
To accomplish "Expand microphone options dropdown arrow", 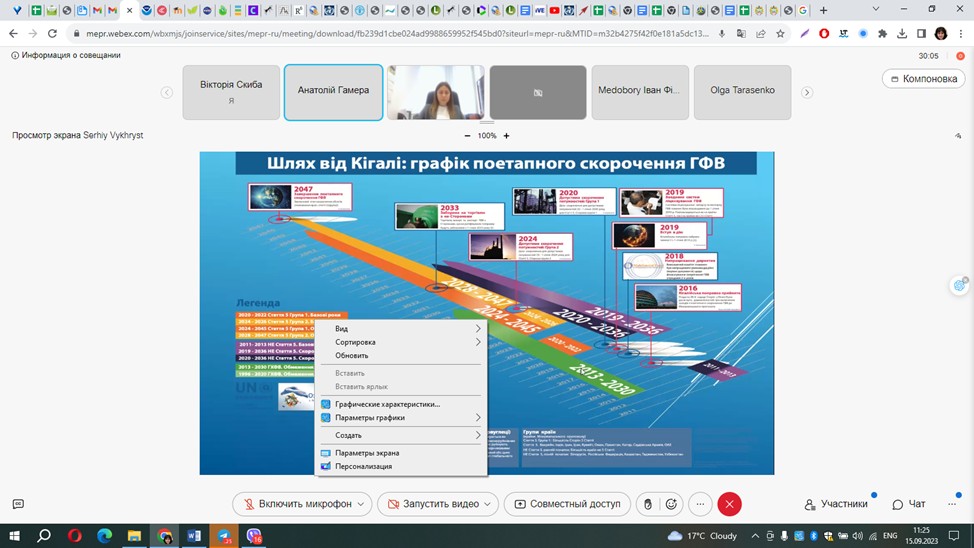I will [361, 504].
